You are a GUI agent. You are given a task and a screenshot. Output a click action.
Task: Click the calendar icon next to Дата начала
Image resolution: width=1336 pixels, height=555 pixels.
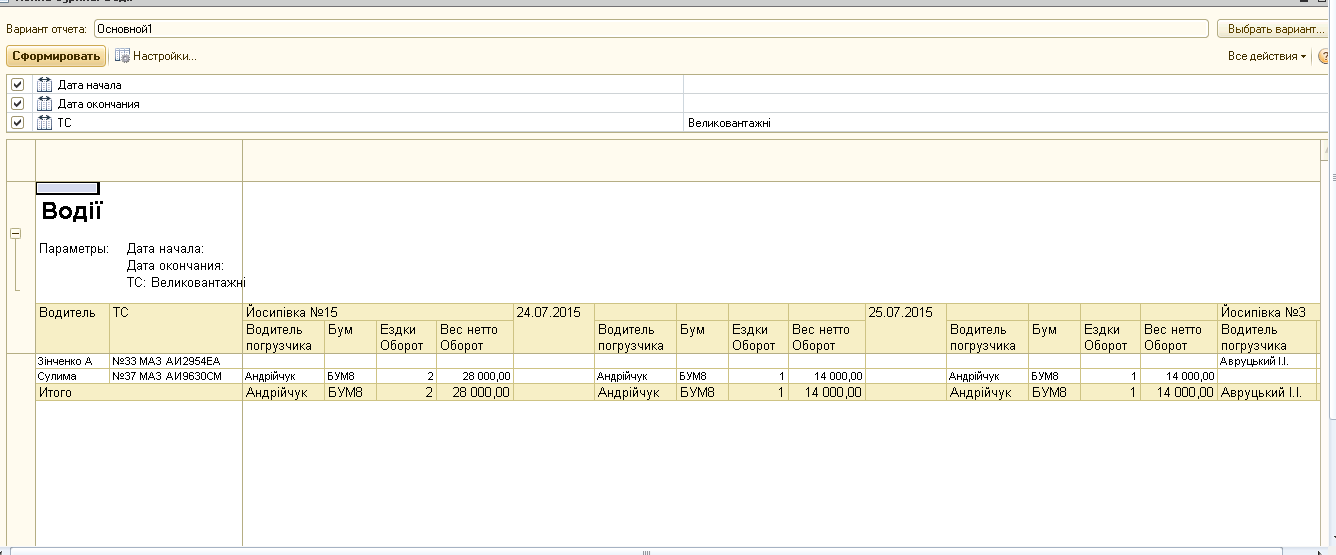pyautogui.click(x=44, y=85)
